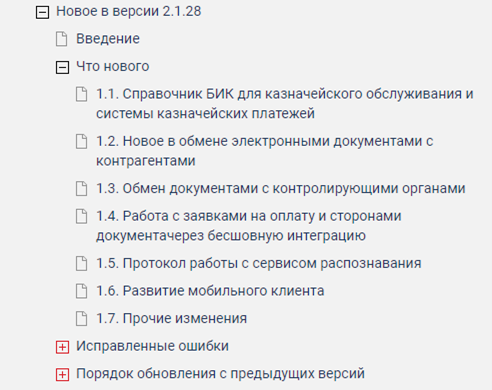492x390 pixels.
Task: Open 1.2 Новое в обмене электронными документами
Action: tap(265, 151)
